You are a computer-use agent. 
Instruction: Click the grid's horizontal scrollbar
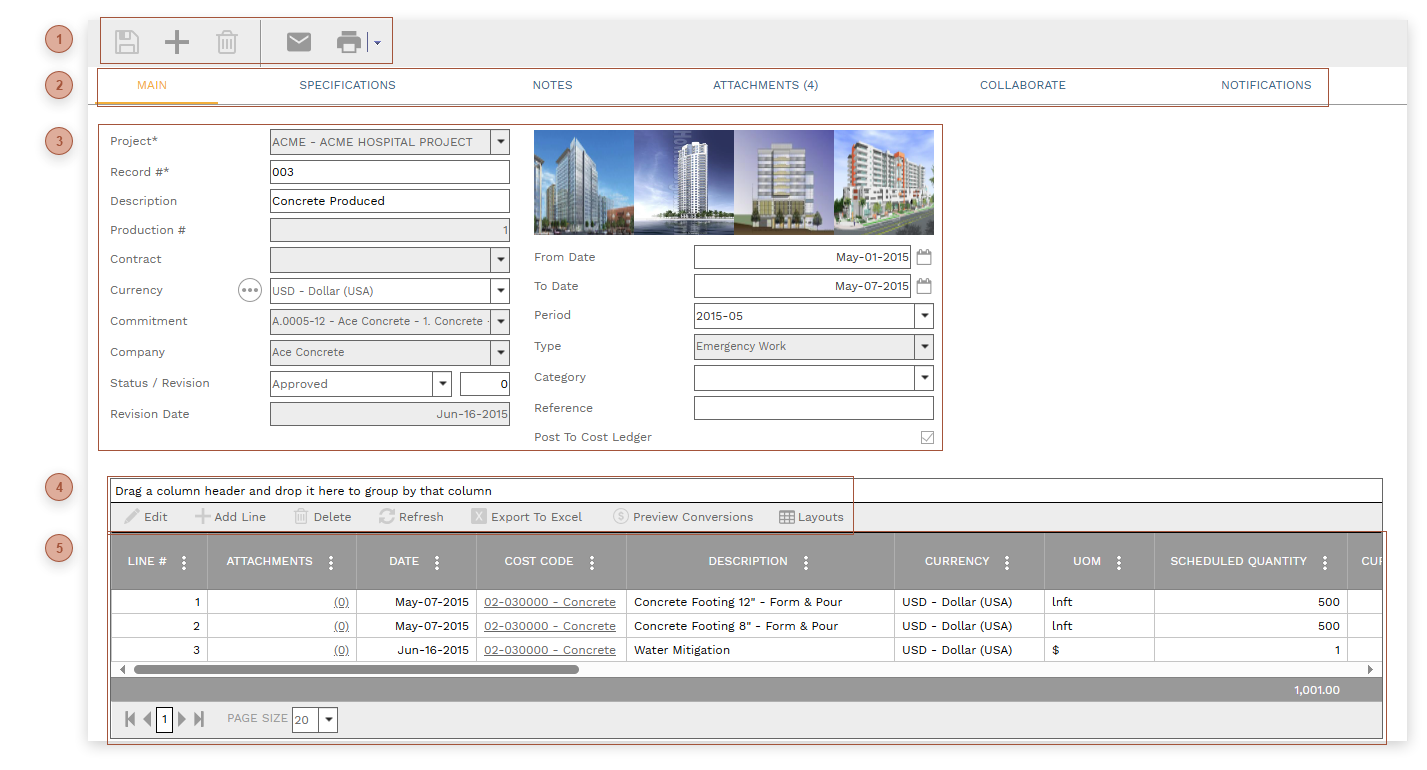click(x=356, y=669)
